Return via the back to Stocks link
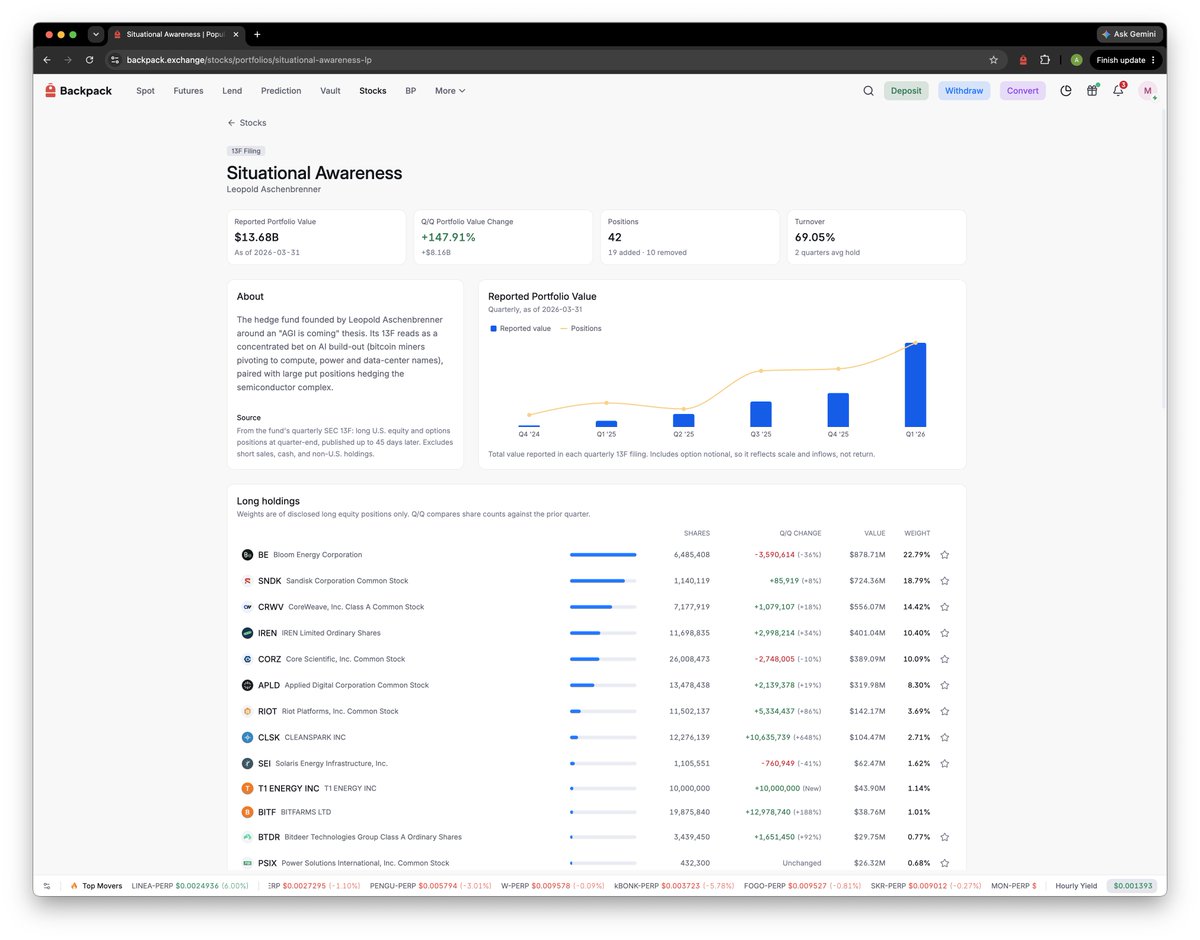Image resolution: width=1200 pixels, height=940 pixels. point(247,123)
